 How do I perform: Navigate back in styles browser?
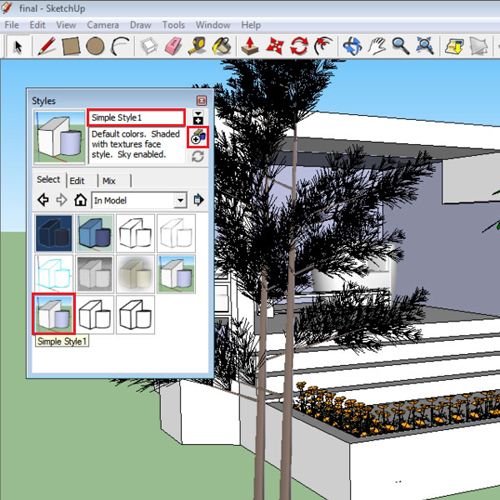(43, 200)
